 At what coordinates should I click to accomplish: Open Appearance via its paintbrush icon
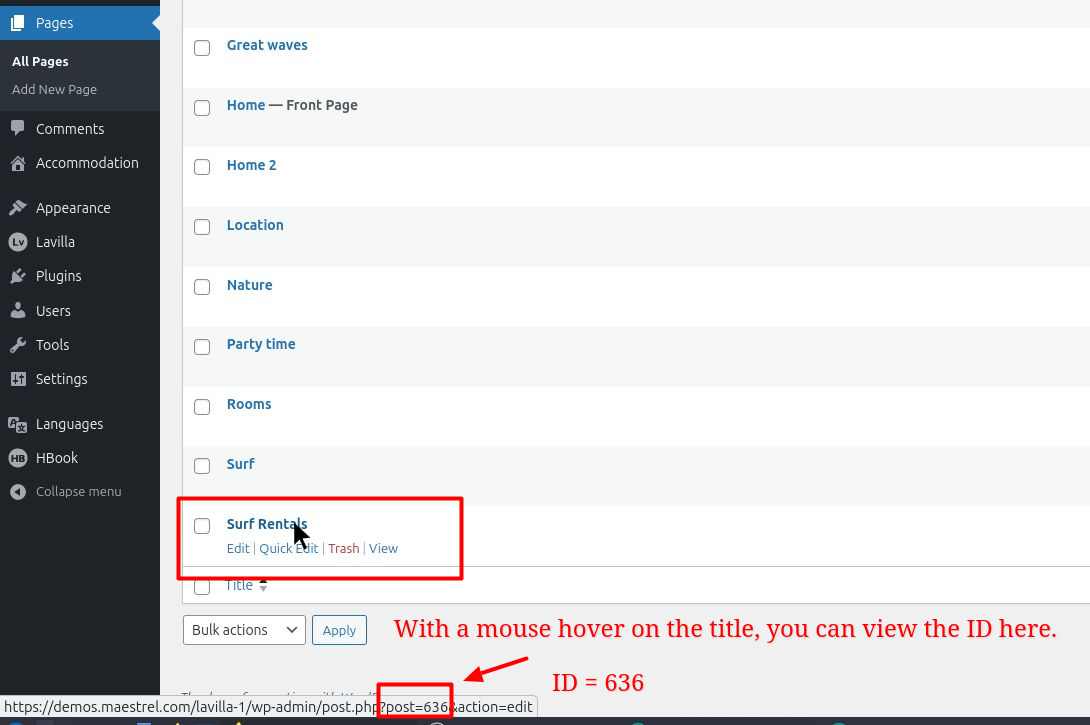point(18,208)
